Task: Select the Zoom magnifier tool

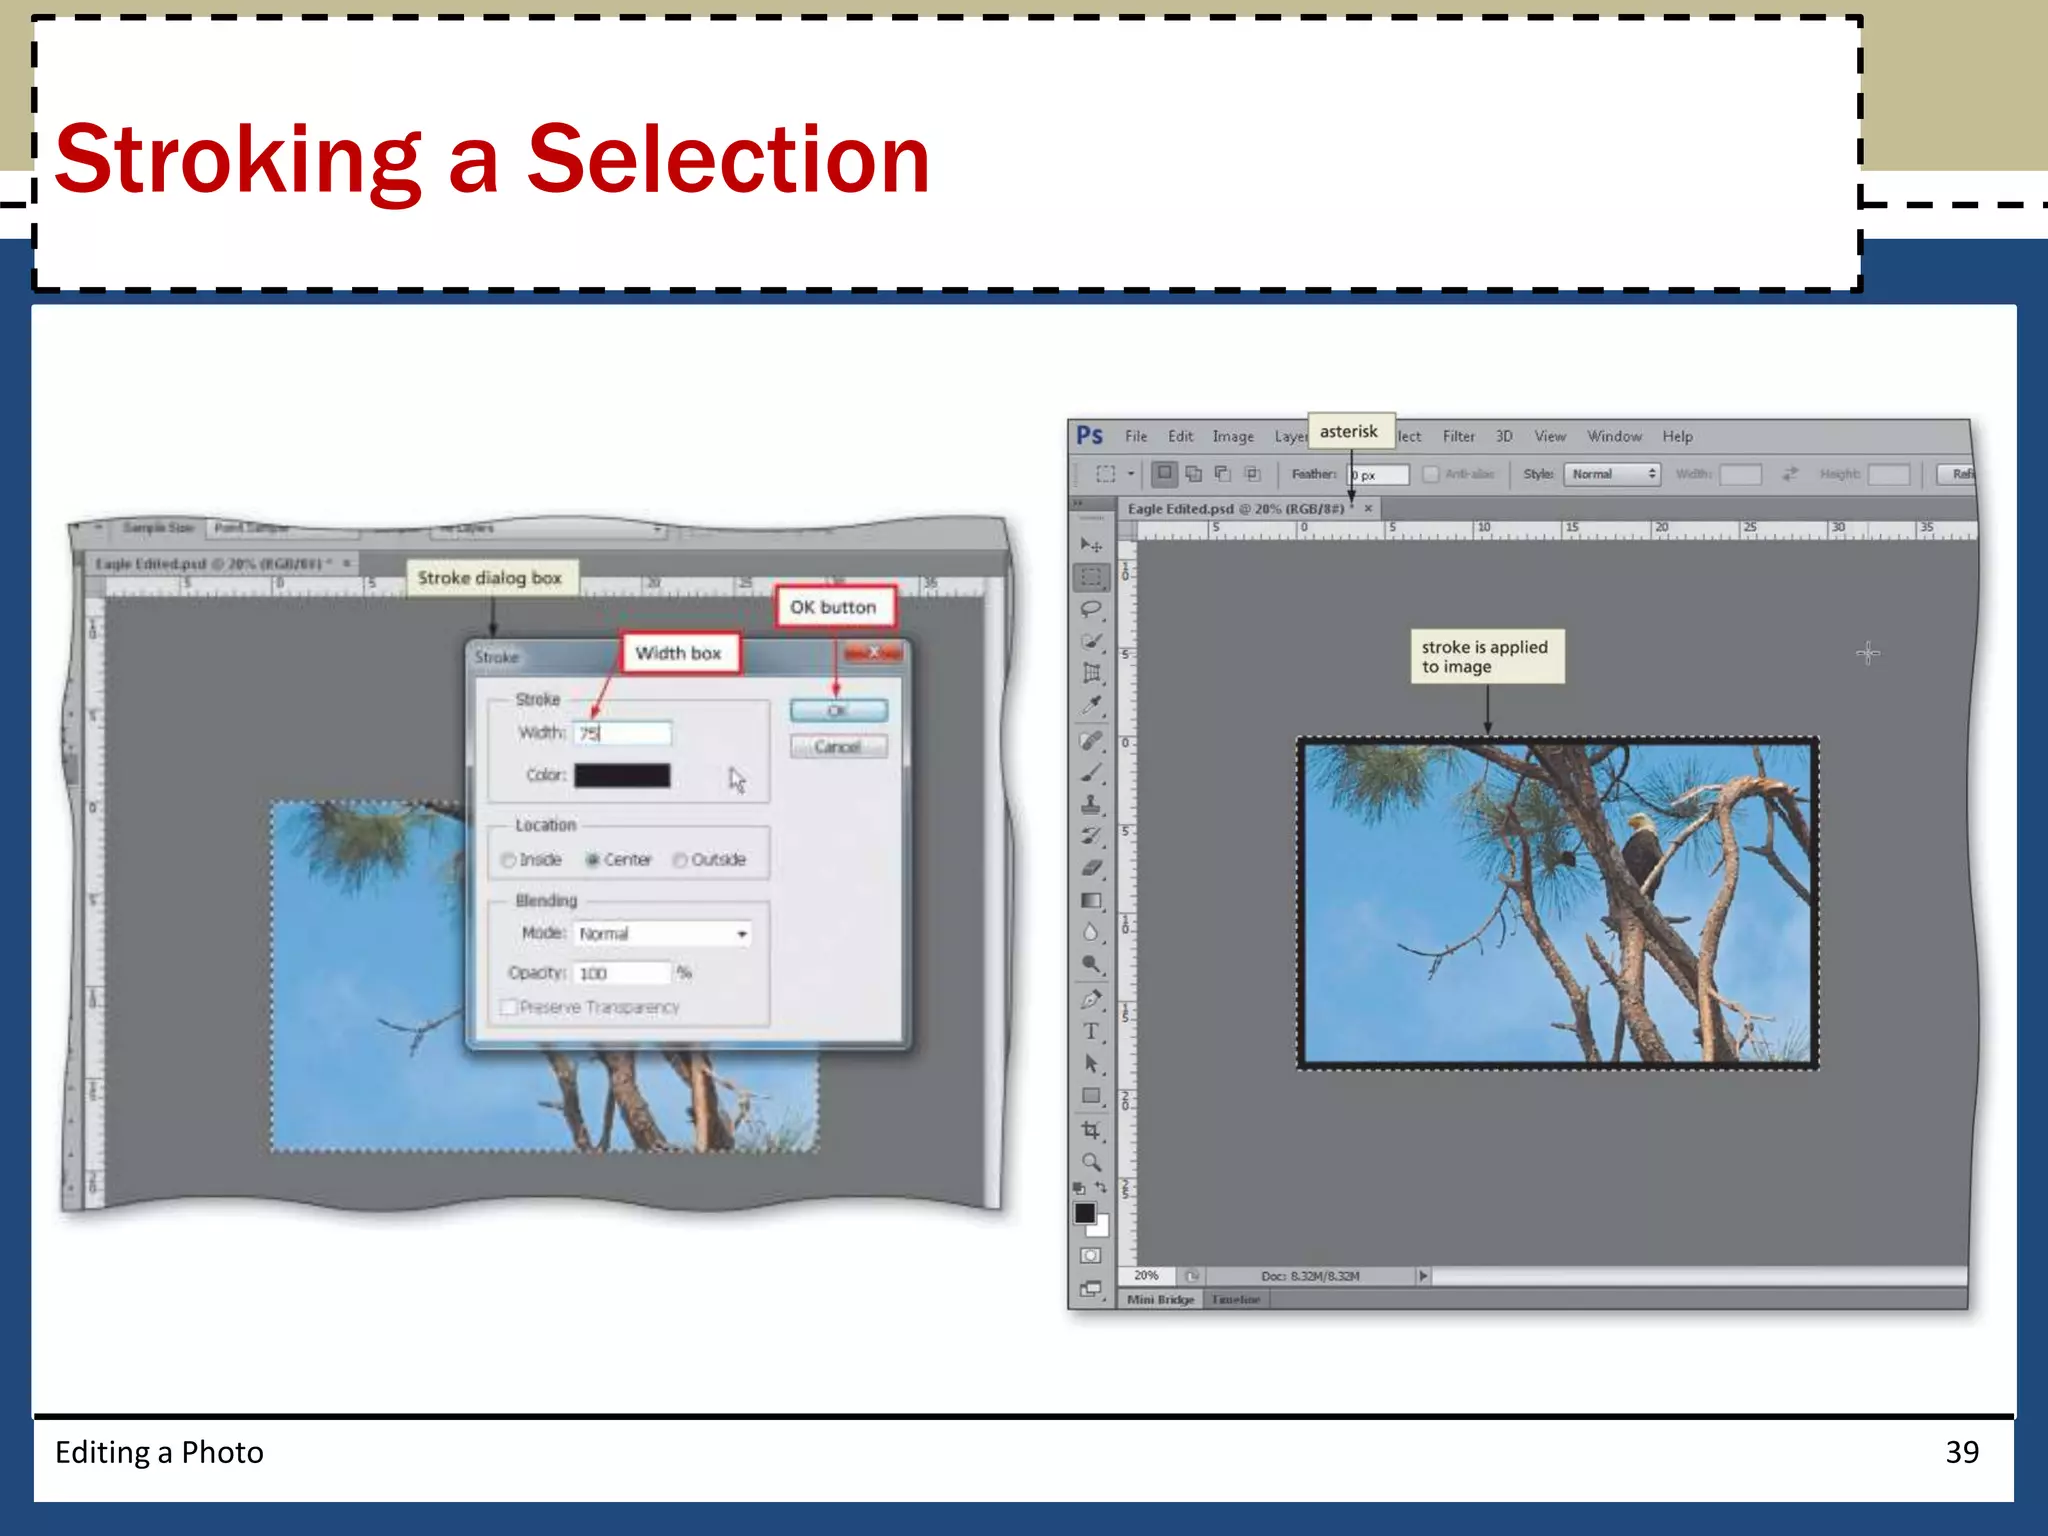Action: [1091, 1162]
